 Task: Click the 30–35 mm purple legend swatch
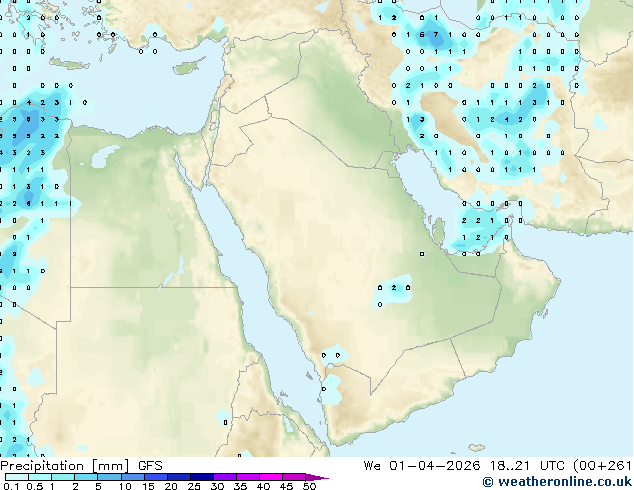[225, 477]
